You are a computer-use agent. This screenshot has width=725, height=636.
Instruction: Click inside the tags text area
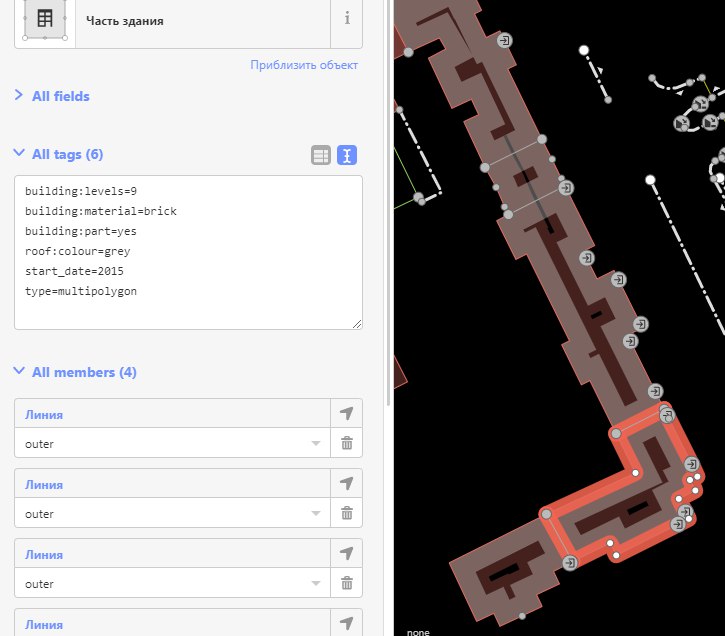pyautogui.click(x=188, y=252)
